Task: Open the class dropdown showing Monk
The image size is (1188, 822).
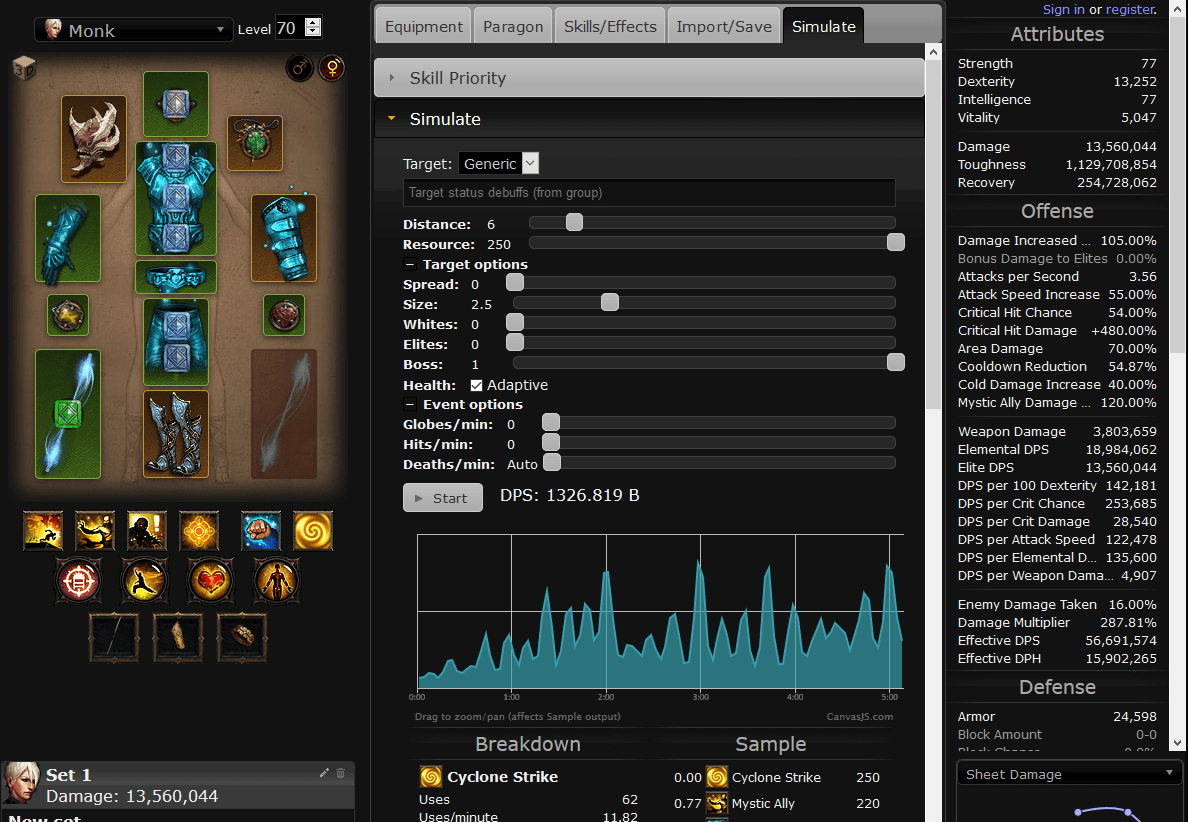Action: (x=133, y=30)
